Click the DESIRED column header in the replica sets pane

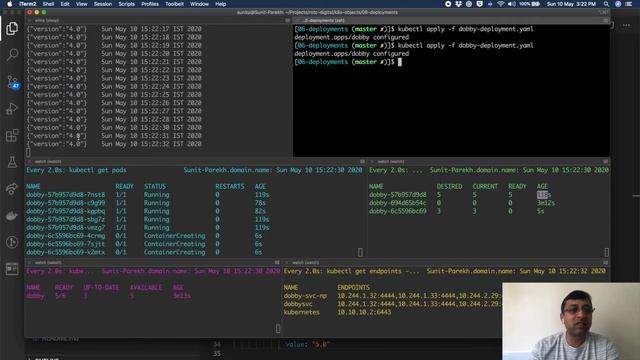point(449,187)
